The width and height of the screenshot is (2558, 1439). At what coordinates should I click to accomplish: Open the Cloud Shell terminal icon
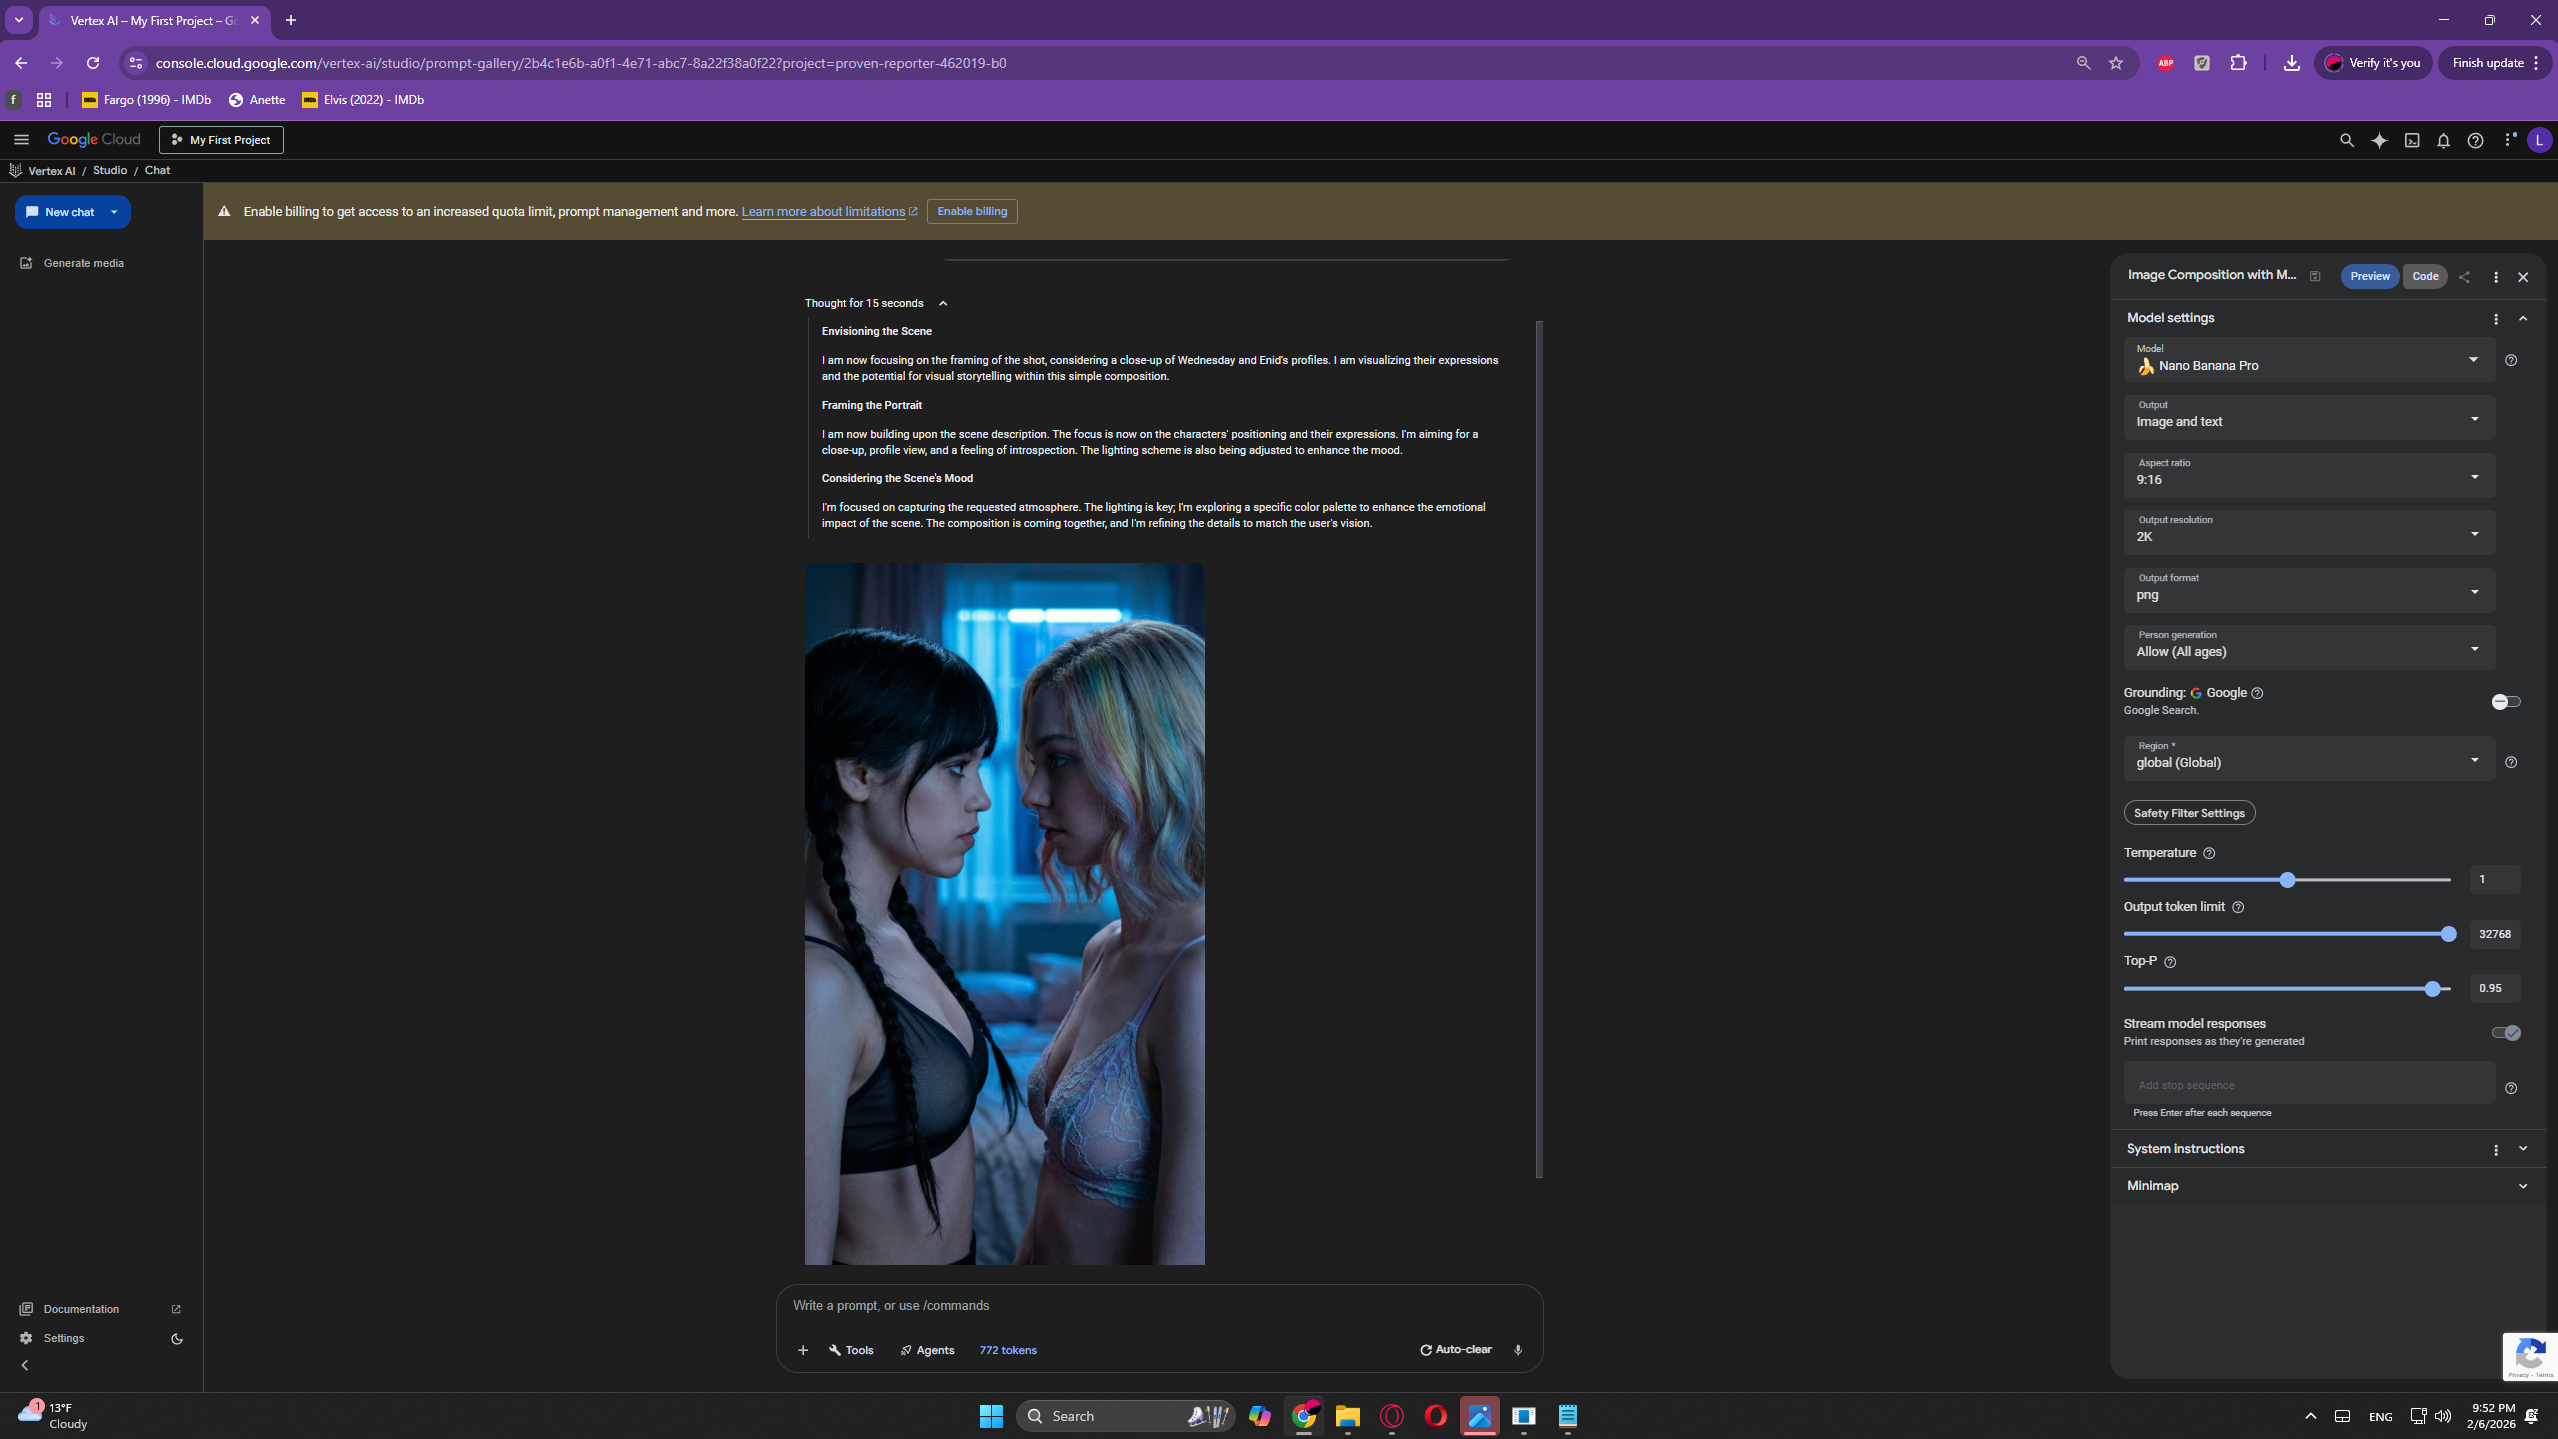pos(2411,141)
